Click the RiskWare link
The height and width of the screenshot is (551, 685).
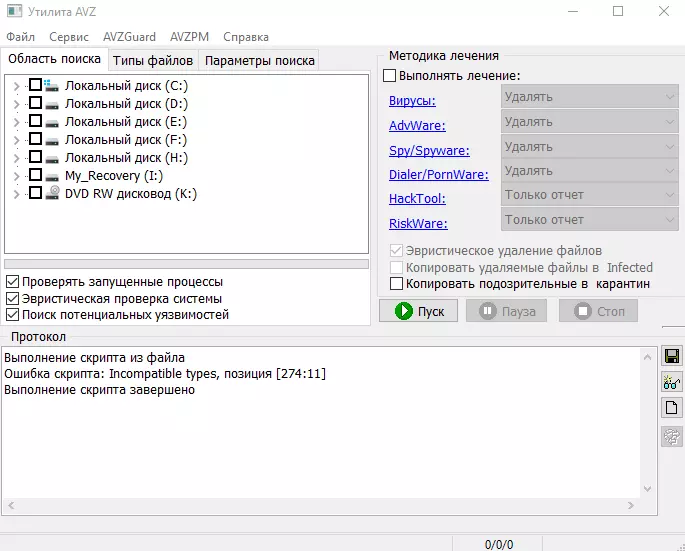pyautogui.click(x=418, y=224)
